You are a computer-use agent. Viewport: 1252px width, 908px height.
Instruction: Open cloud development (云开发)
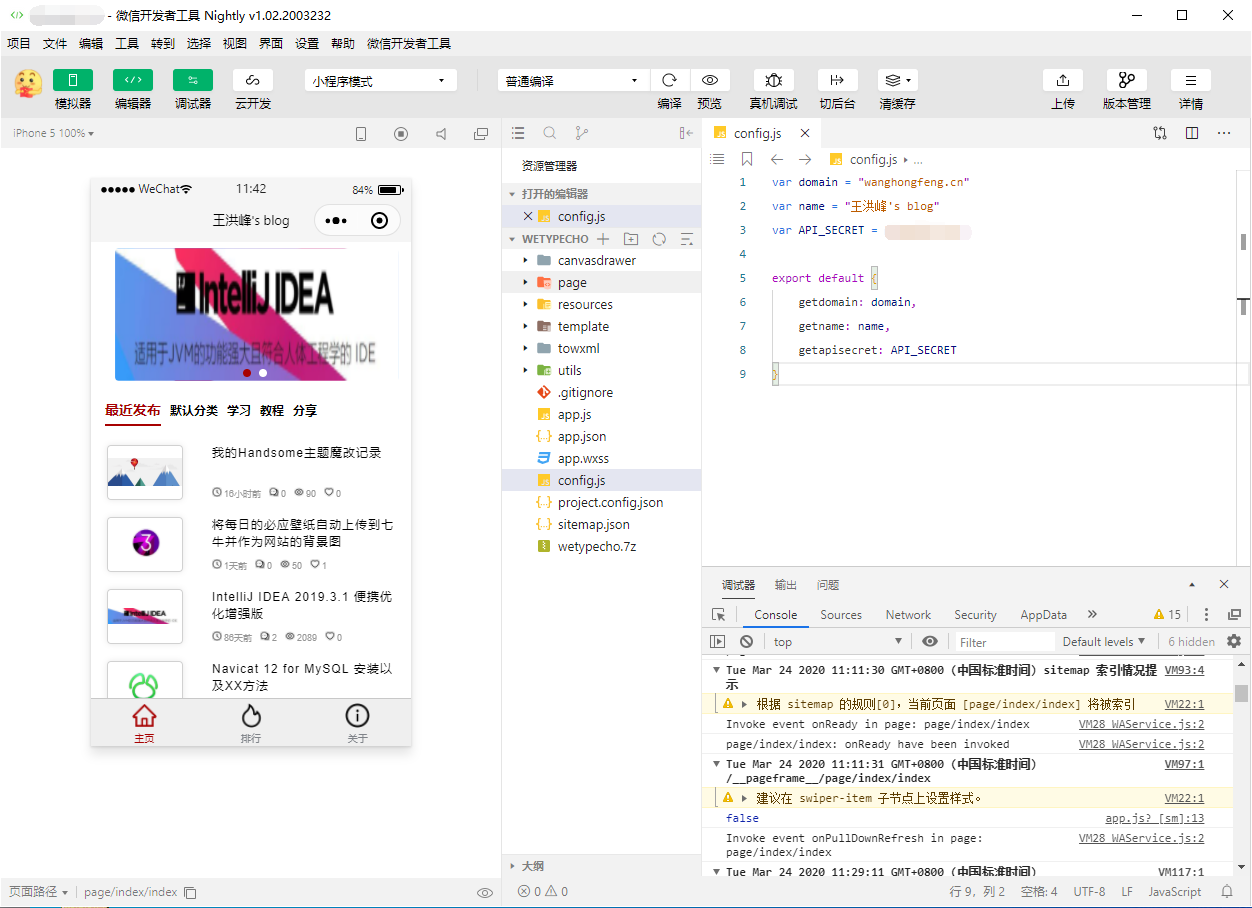pyautogui.click(x=253, y=81)
